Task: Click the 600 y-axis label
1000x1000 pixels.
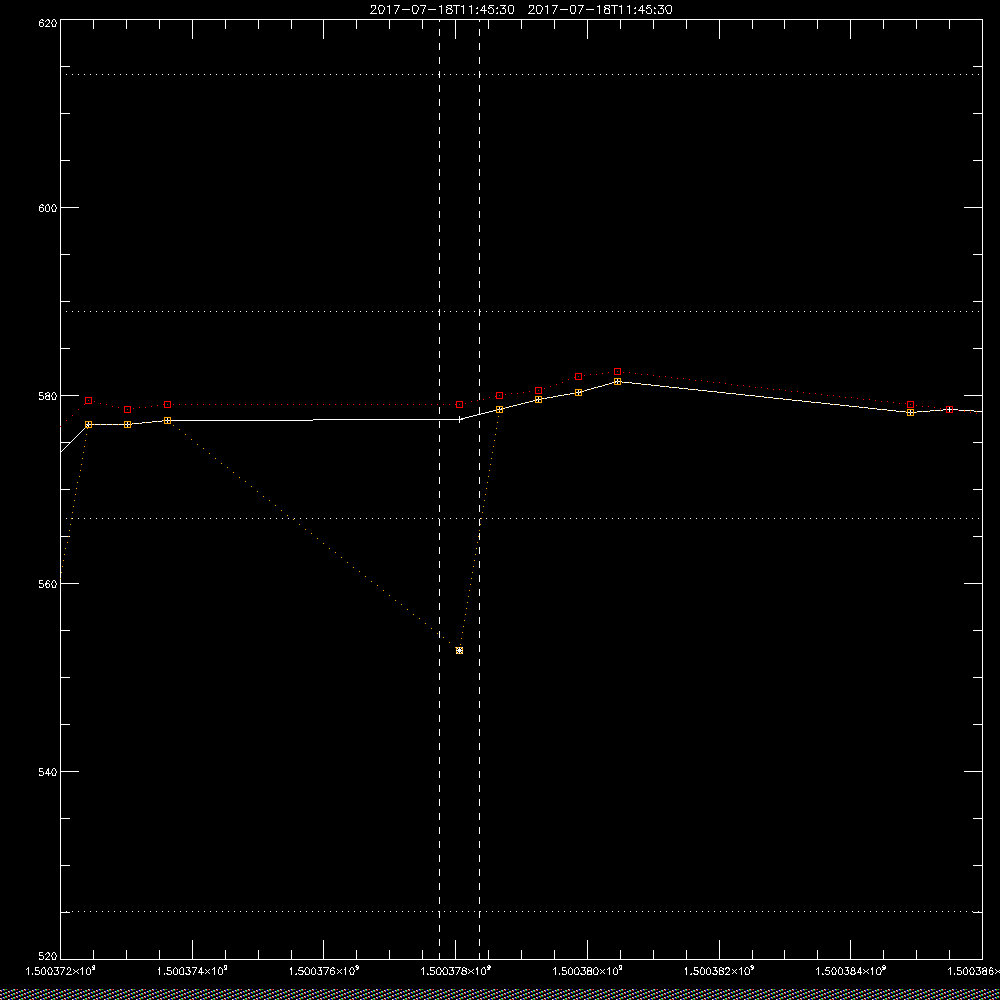Action: click(x=48, y=208)
